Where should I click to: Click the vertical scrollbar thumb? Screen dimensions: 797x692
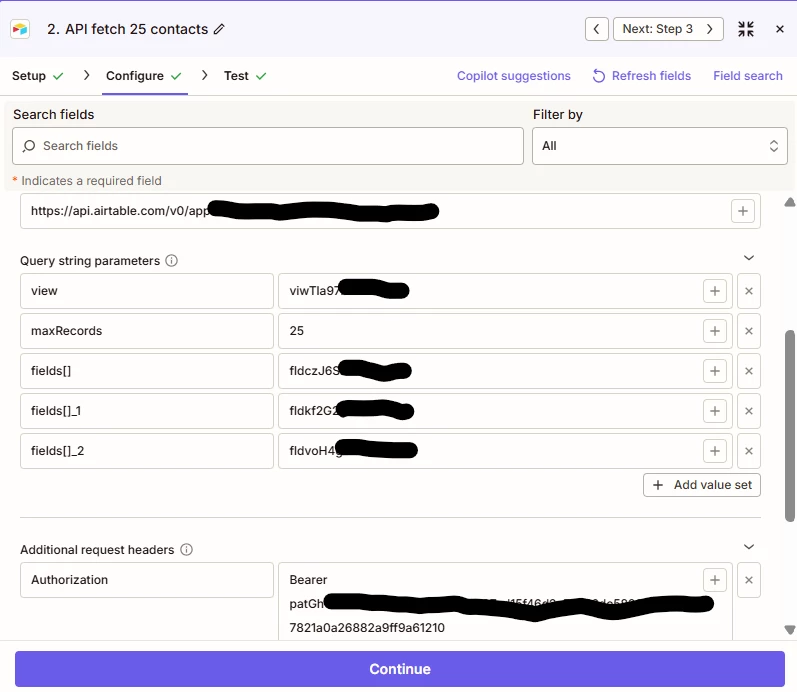789,426
